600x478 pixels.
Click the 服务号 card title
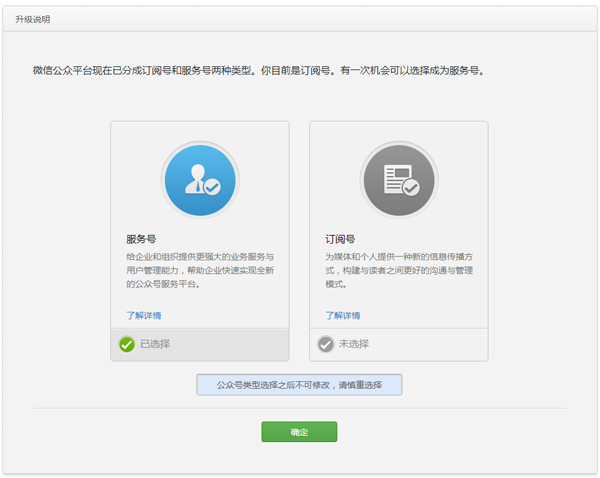click(141, 240)
